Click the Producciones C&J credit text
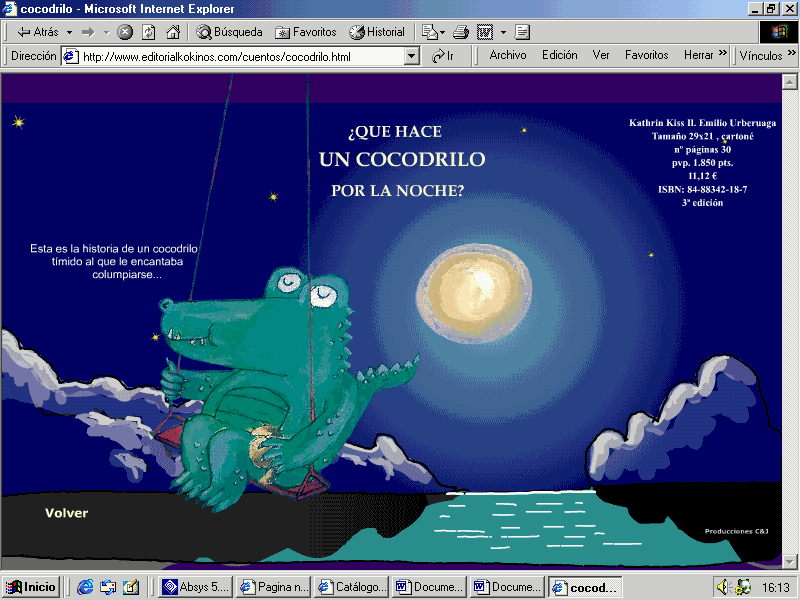The width and height of the screenshot is (800, 600). [736, 531]
